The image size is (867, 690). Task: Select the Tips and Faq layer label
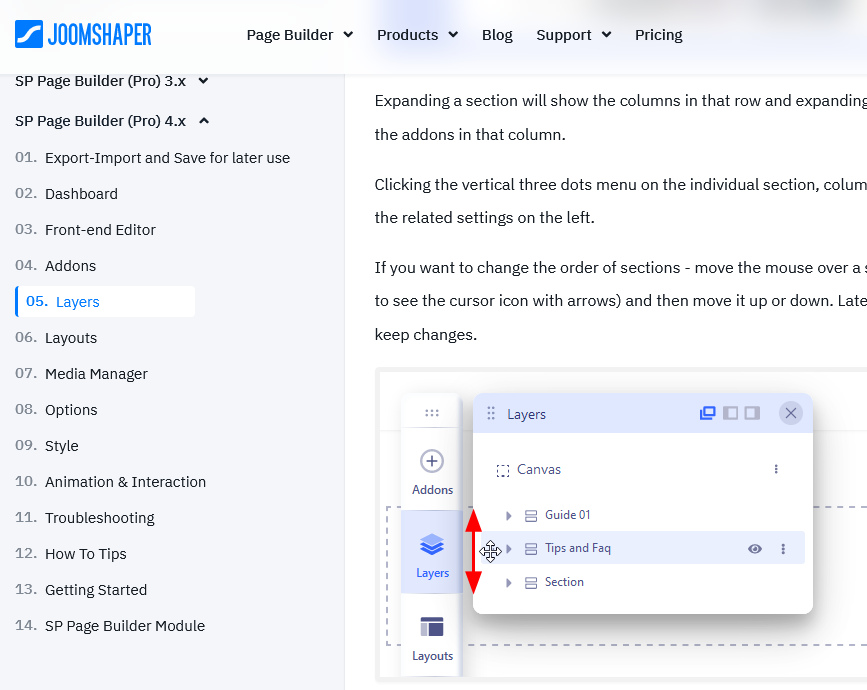(578, 548)
